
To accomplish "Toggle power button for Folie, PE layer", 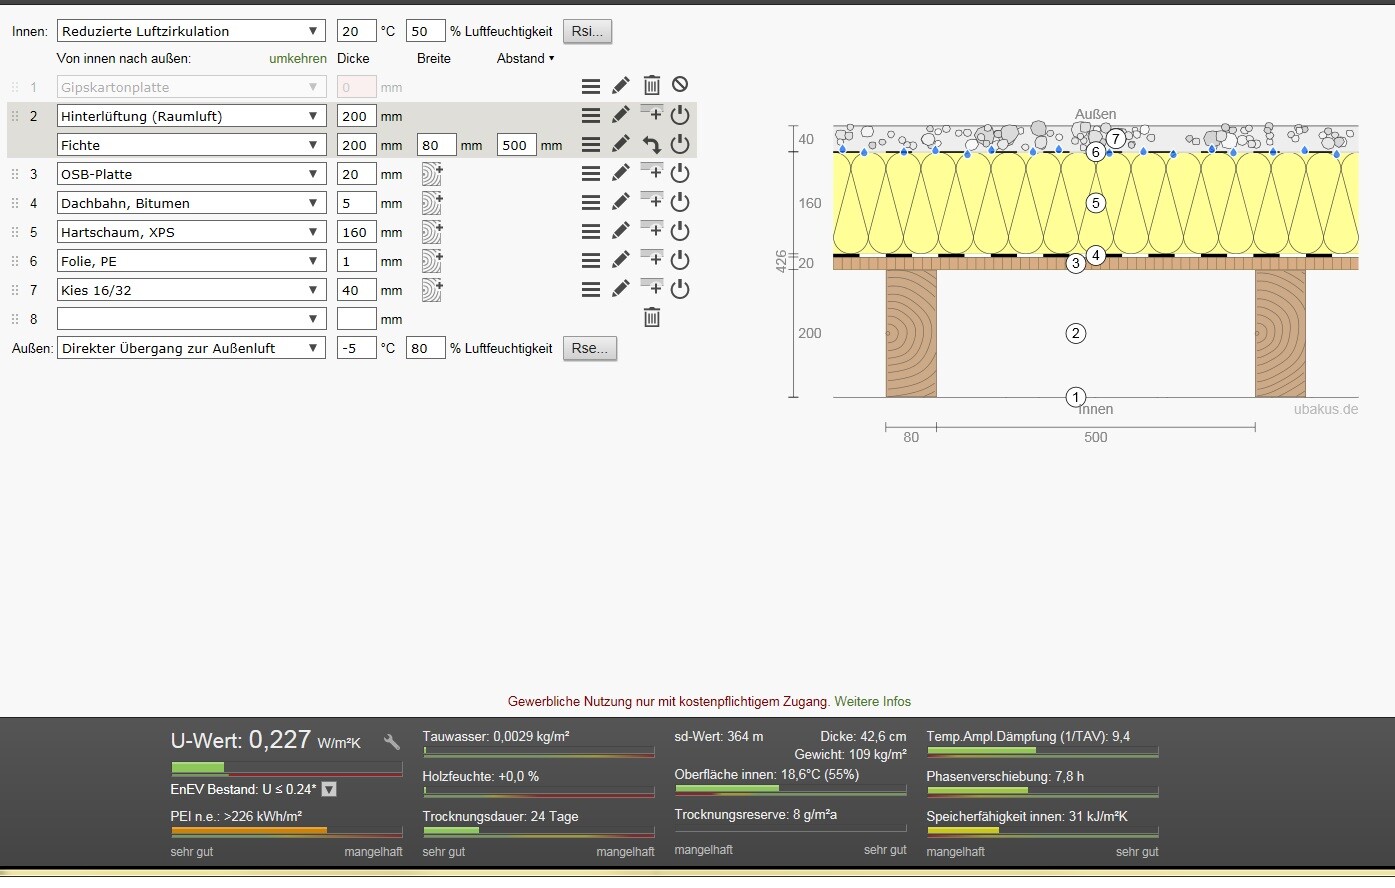I will (680, 260).
